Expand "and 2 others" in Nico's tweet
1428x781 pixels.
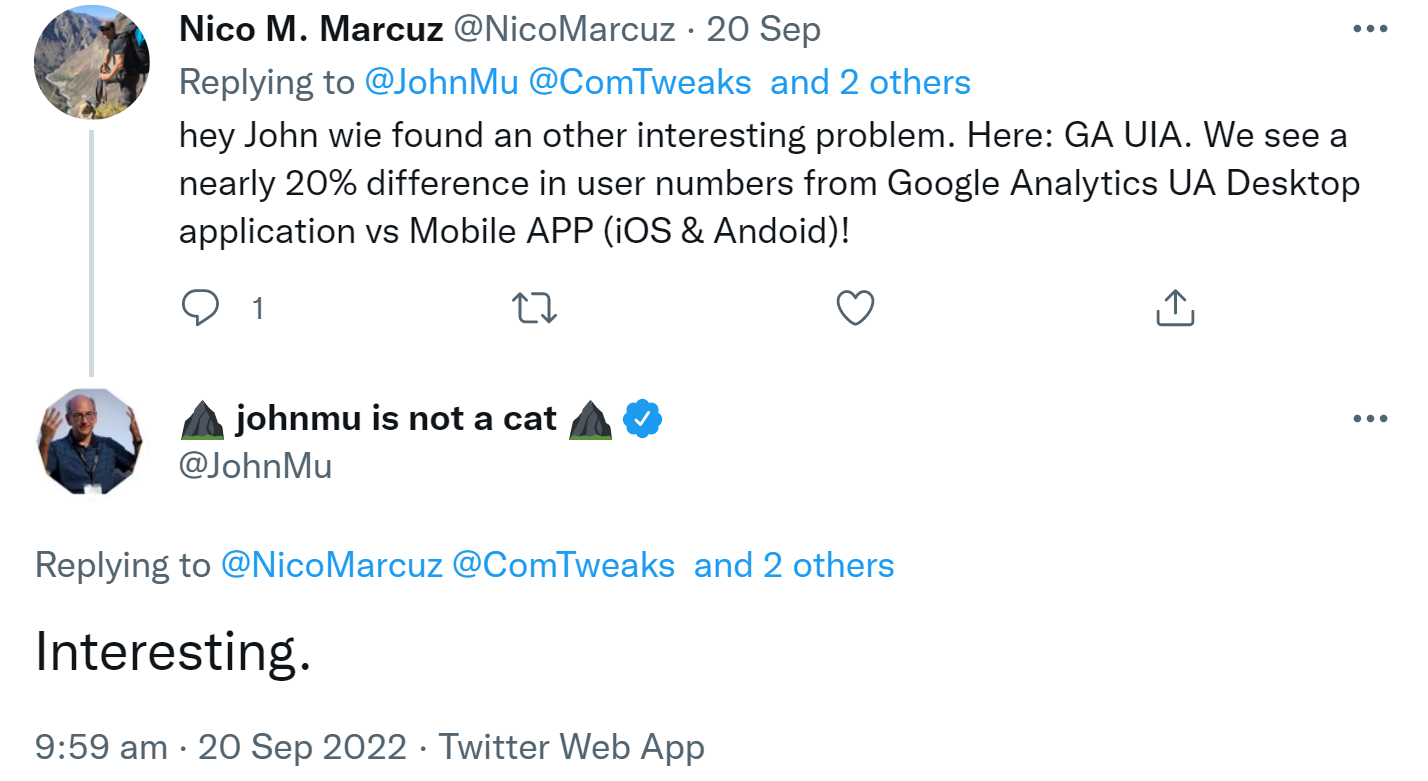870,82
